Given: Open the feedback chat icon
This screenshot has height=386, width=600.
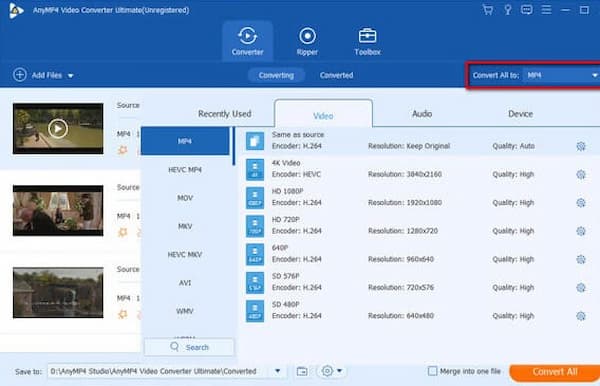Looking at the screenshot, I should [527, 10].
